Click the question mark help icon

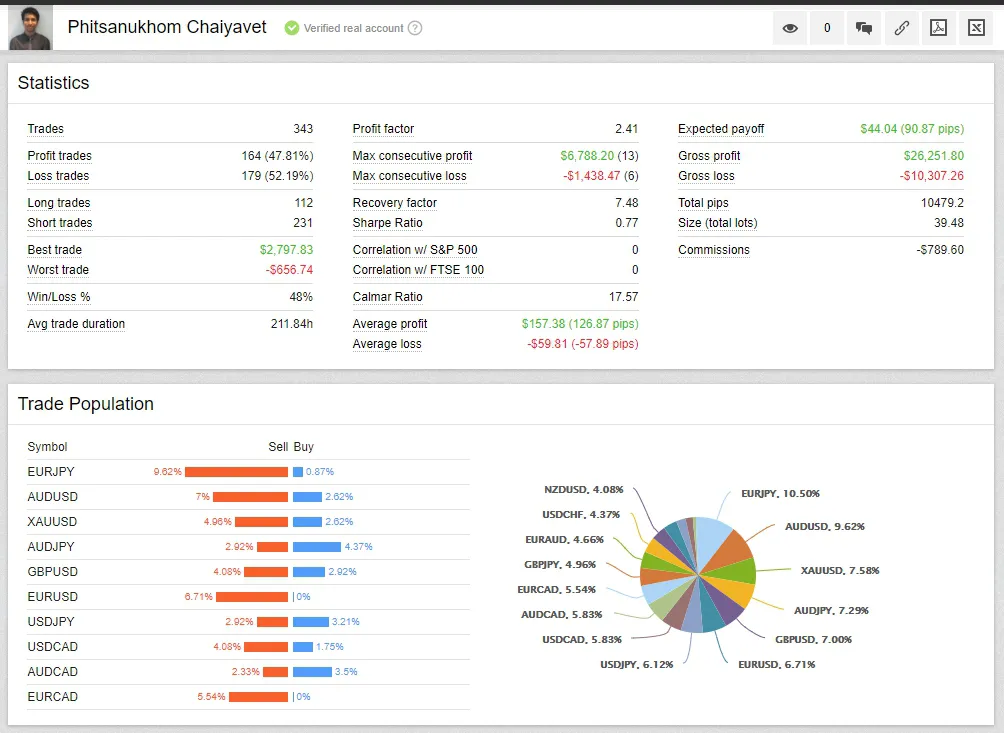pyautogui.click(x=415, y=28)
